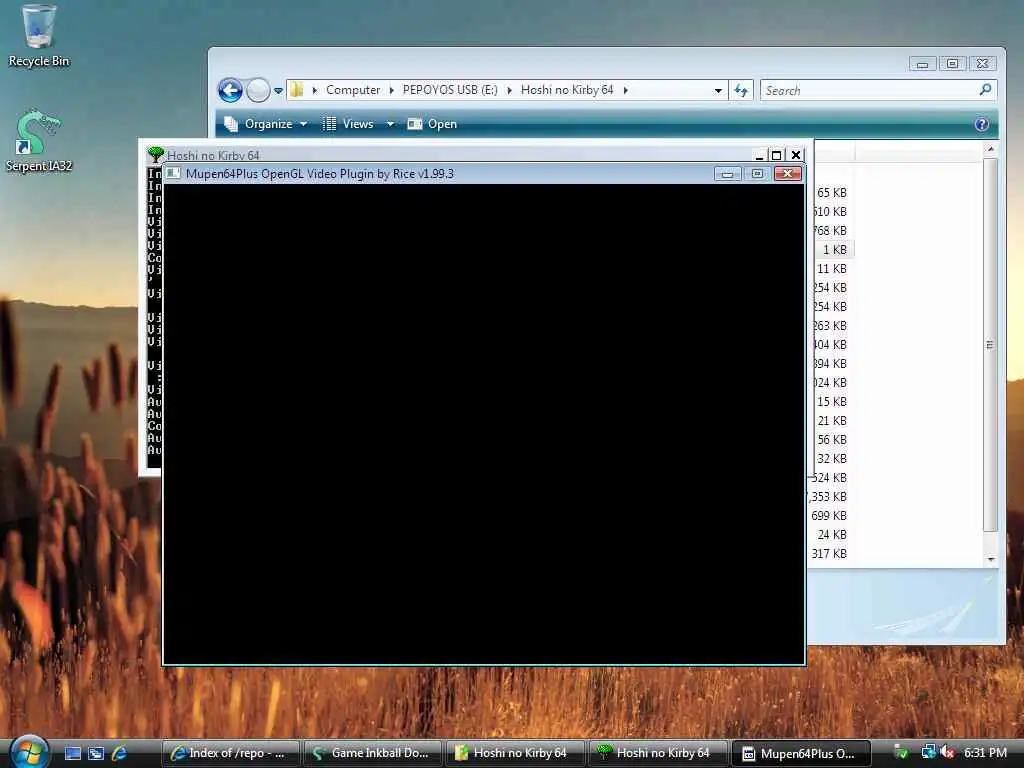Minimize the Mupen64Plus OpenGL Video Plugin window
The width and height of the screenshot is (1024, 768).
click(727, 174)
